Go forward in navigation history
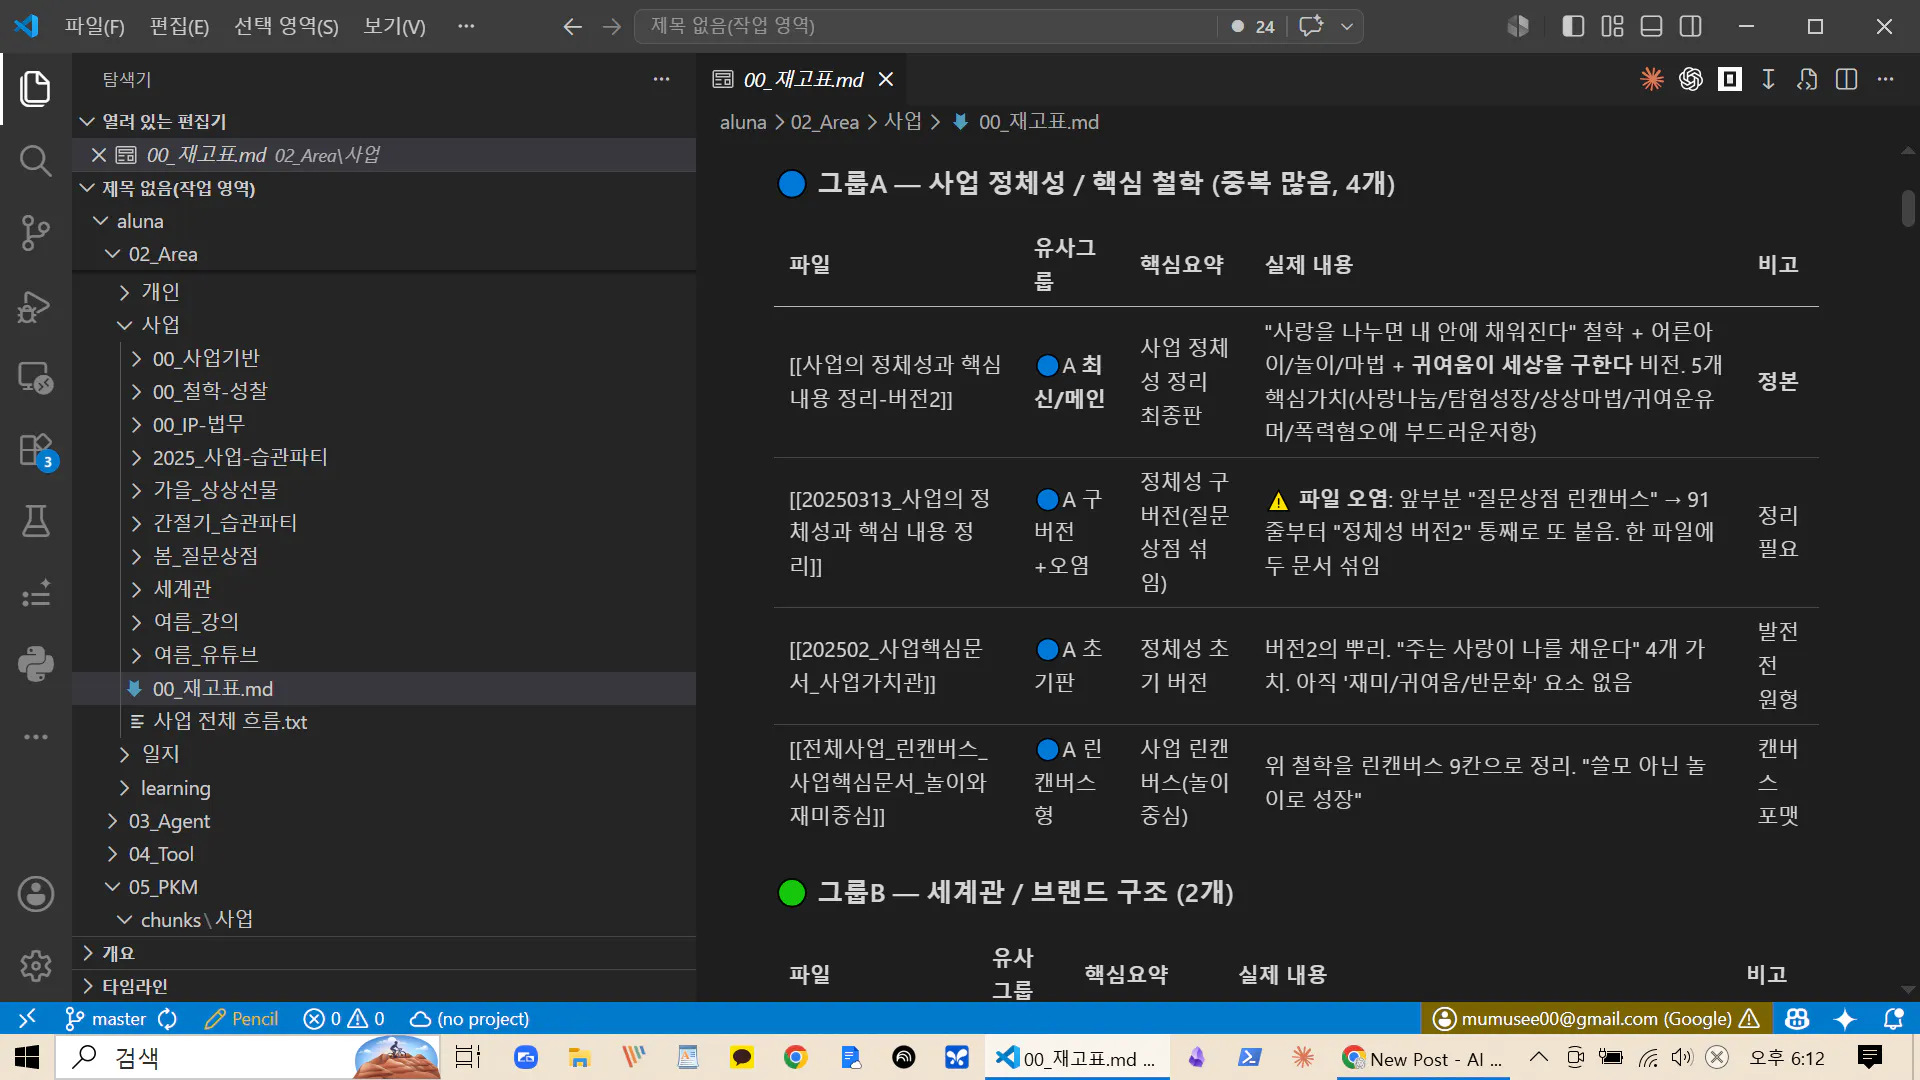Viewport: 1920px width, 1080px height. click(612, 26)
